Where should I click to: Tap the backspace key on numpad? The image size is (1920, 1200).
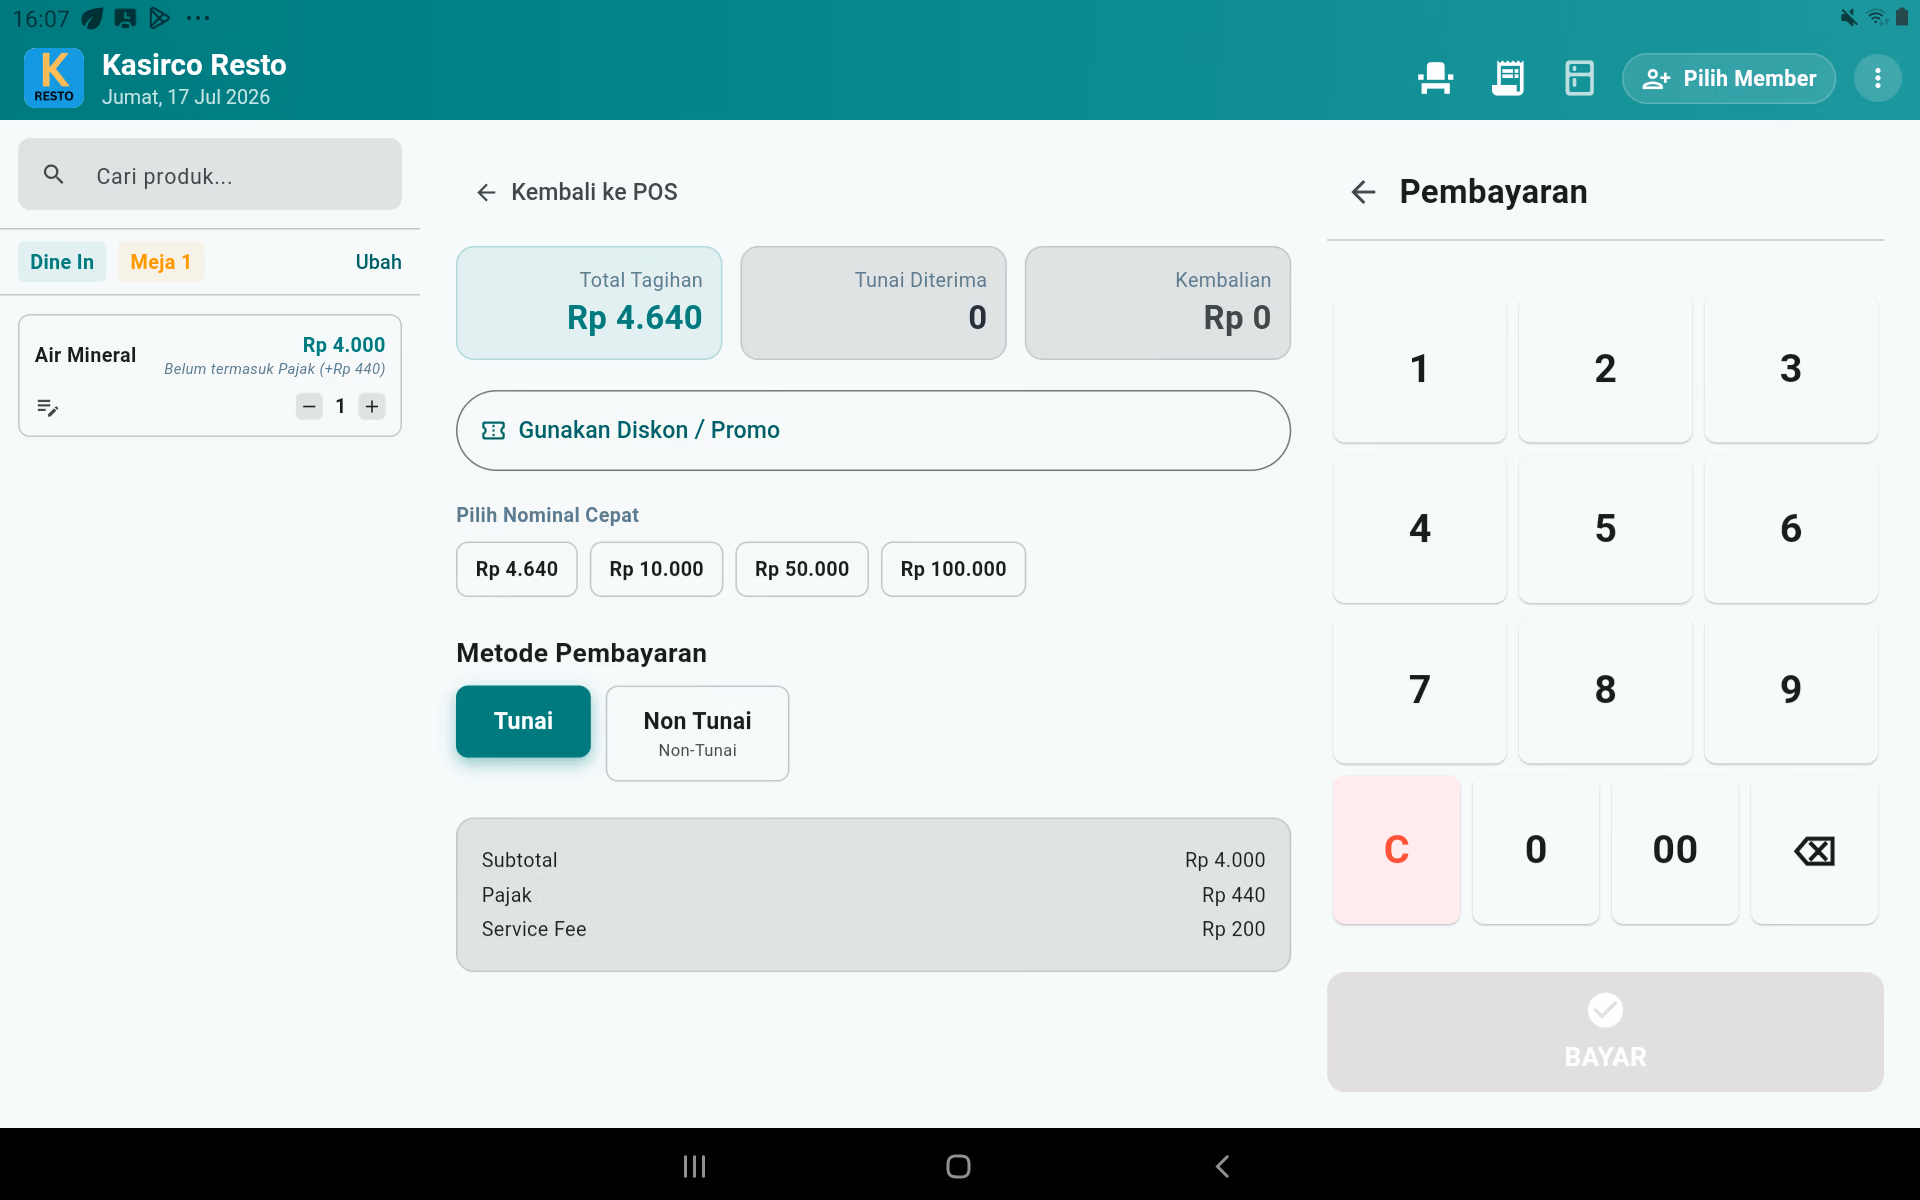(x=1814, y=850)
